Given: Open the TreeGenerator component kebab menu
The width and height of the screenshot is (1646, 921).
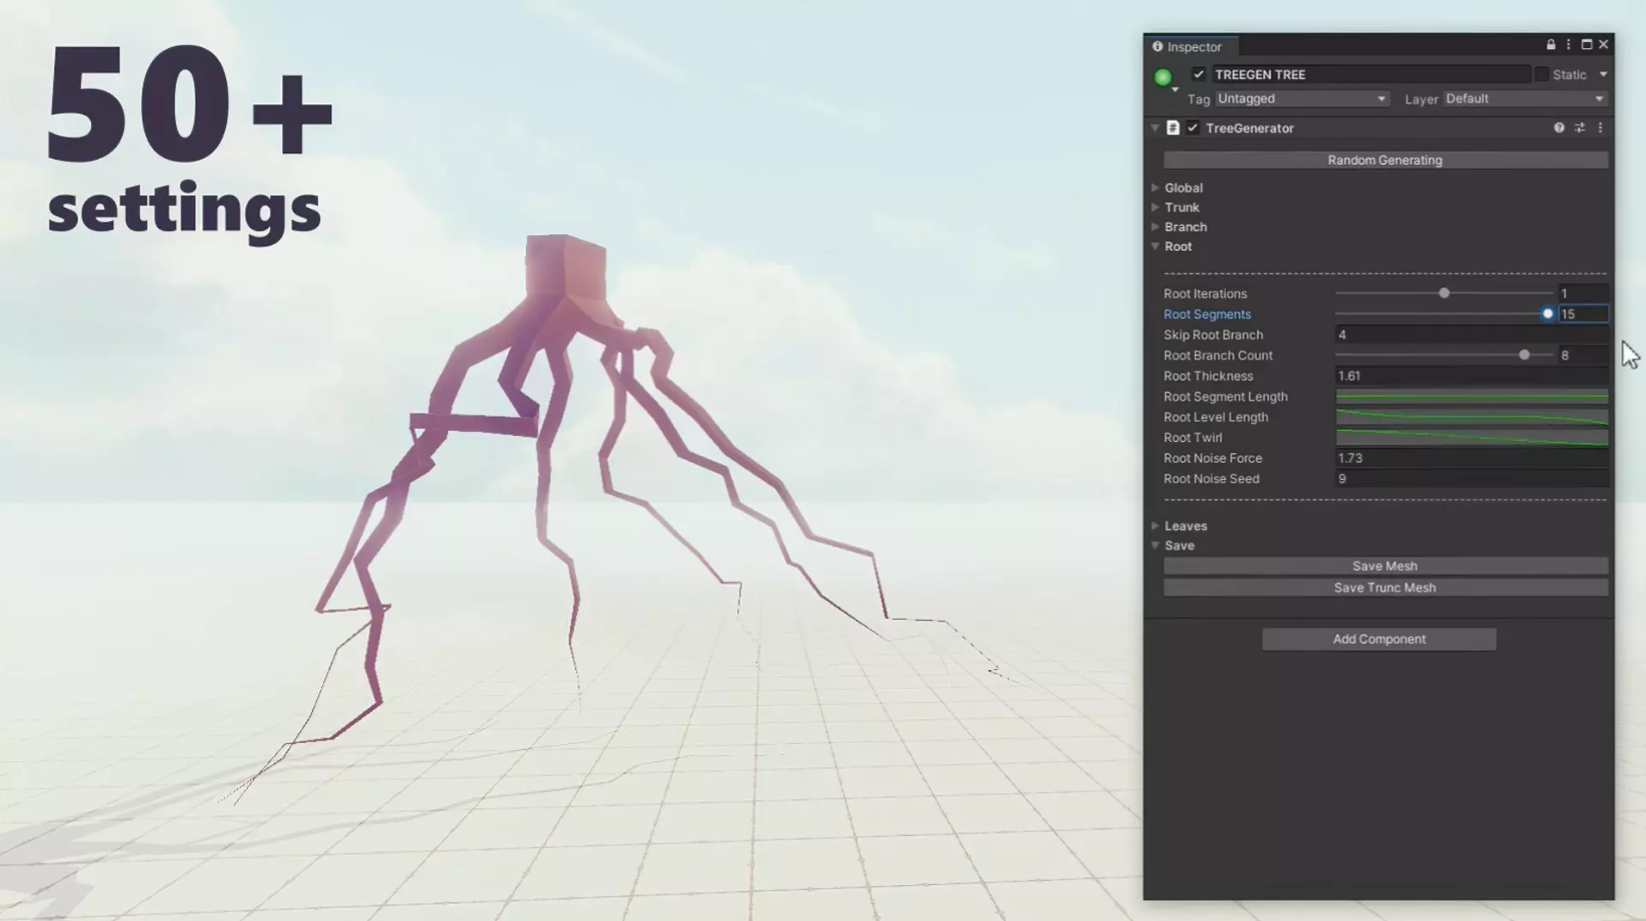Looking at the screenshot, I should point(1600,128).
